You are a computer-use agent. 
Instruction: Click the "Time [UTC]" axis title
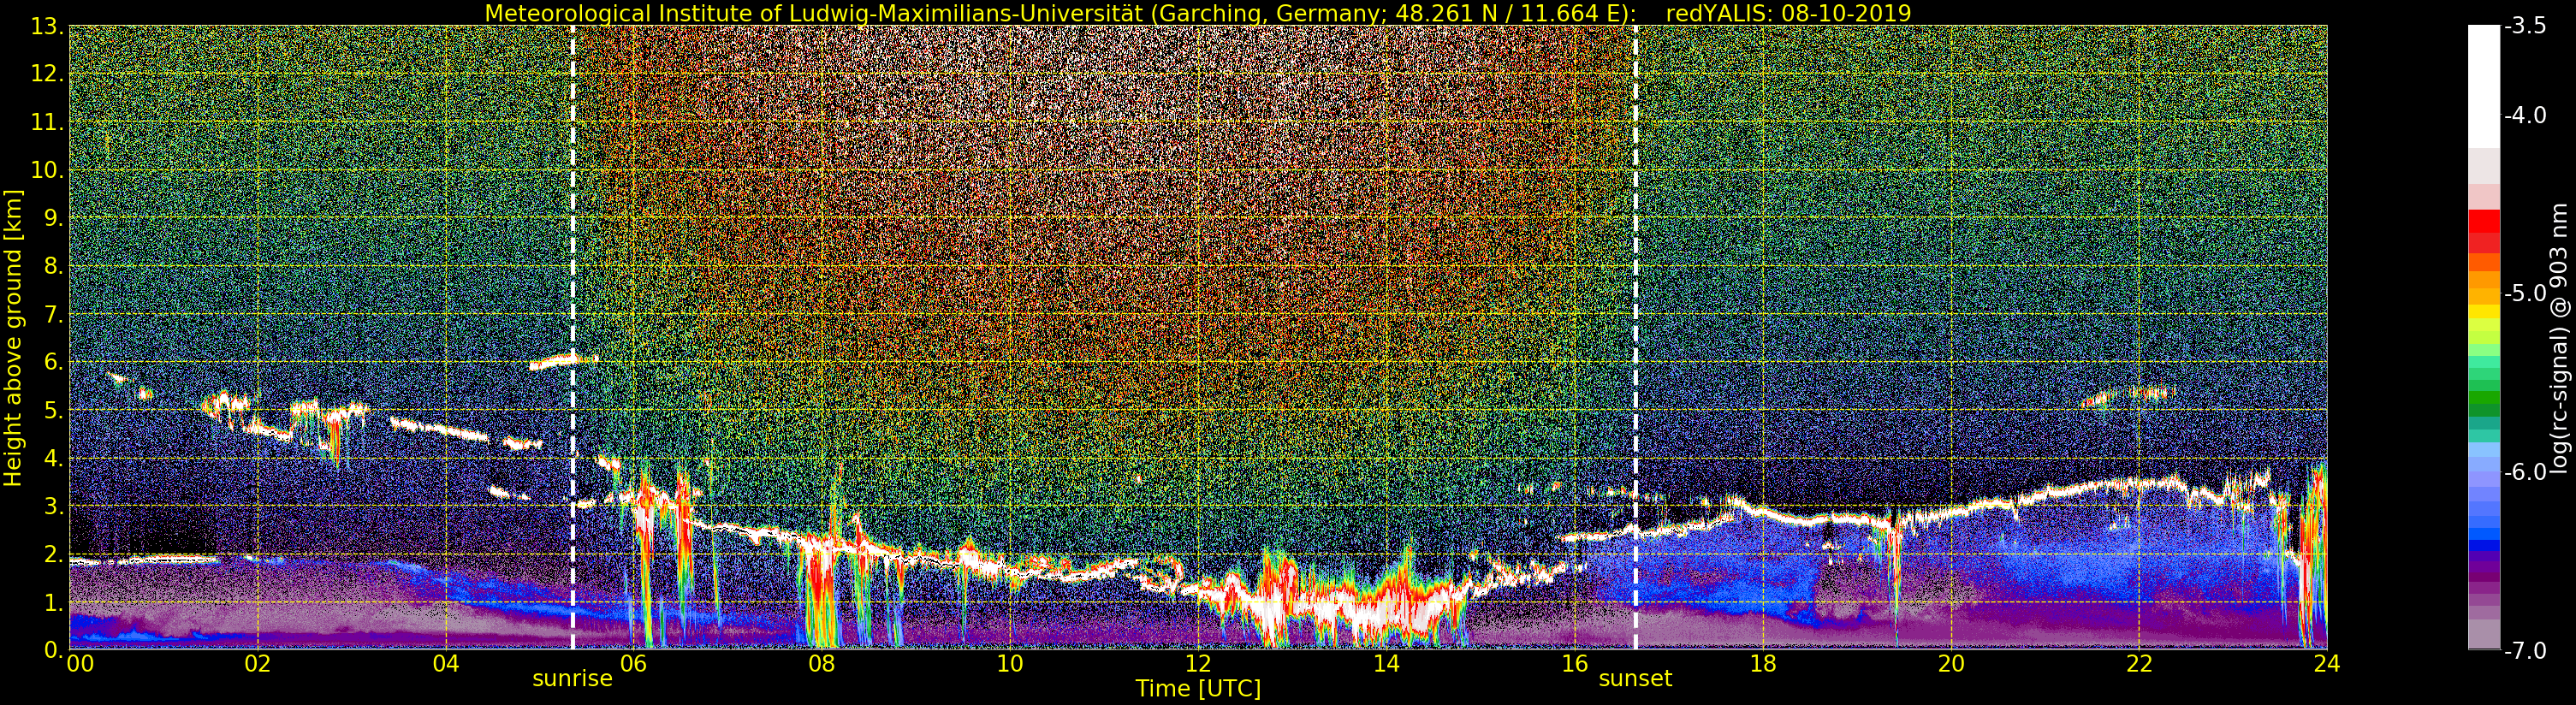[1198, 689]
